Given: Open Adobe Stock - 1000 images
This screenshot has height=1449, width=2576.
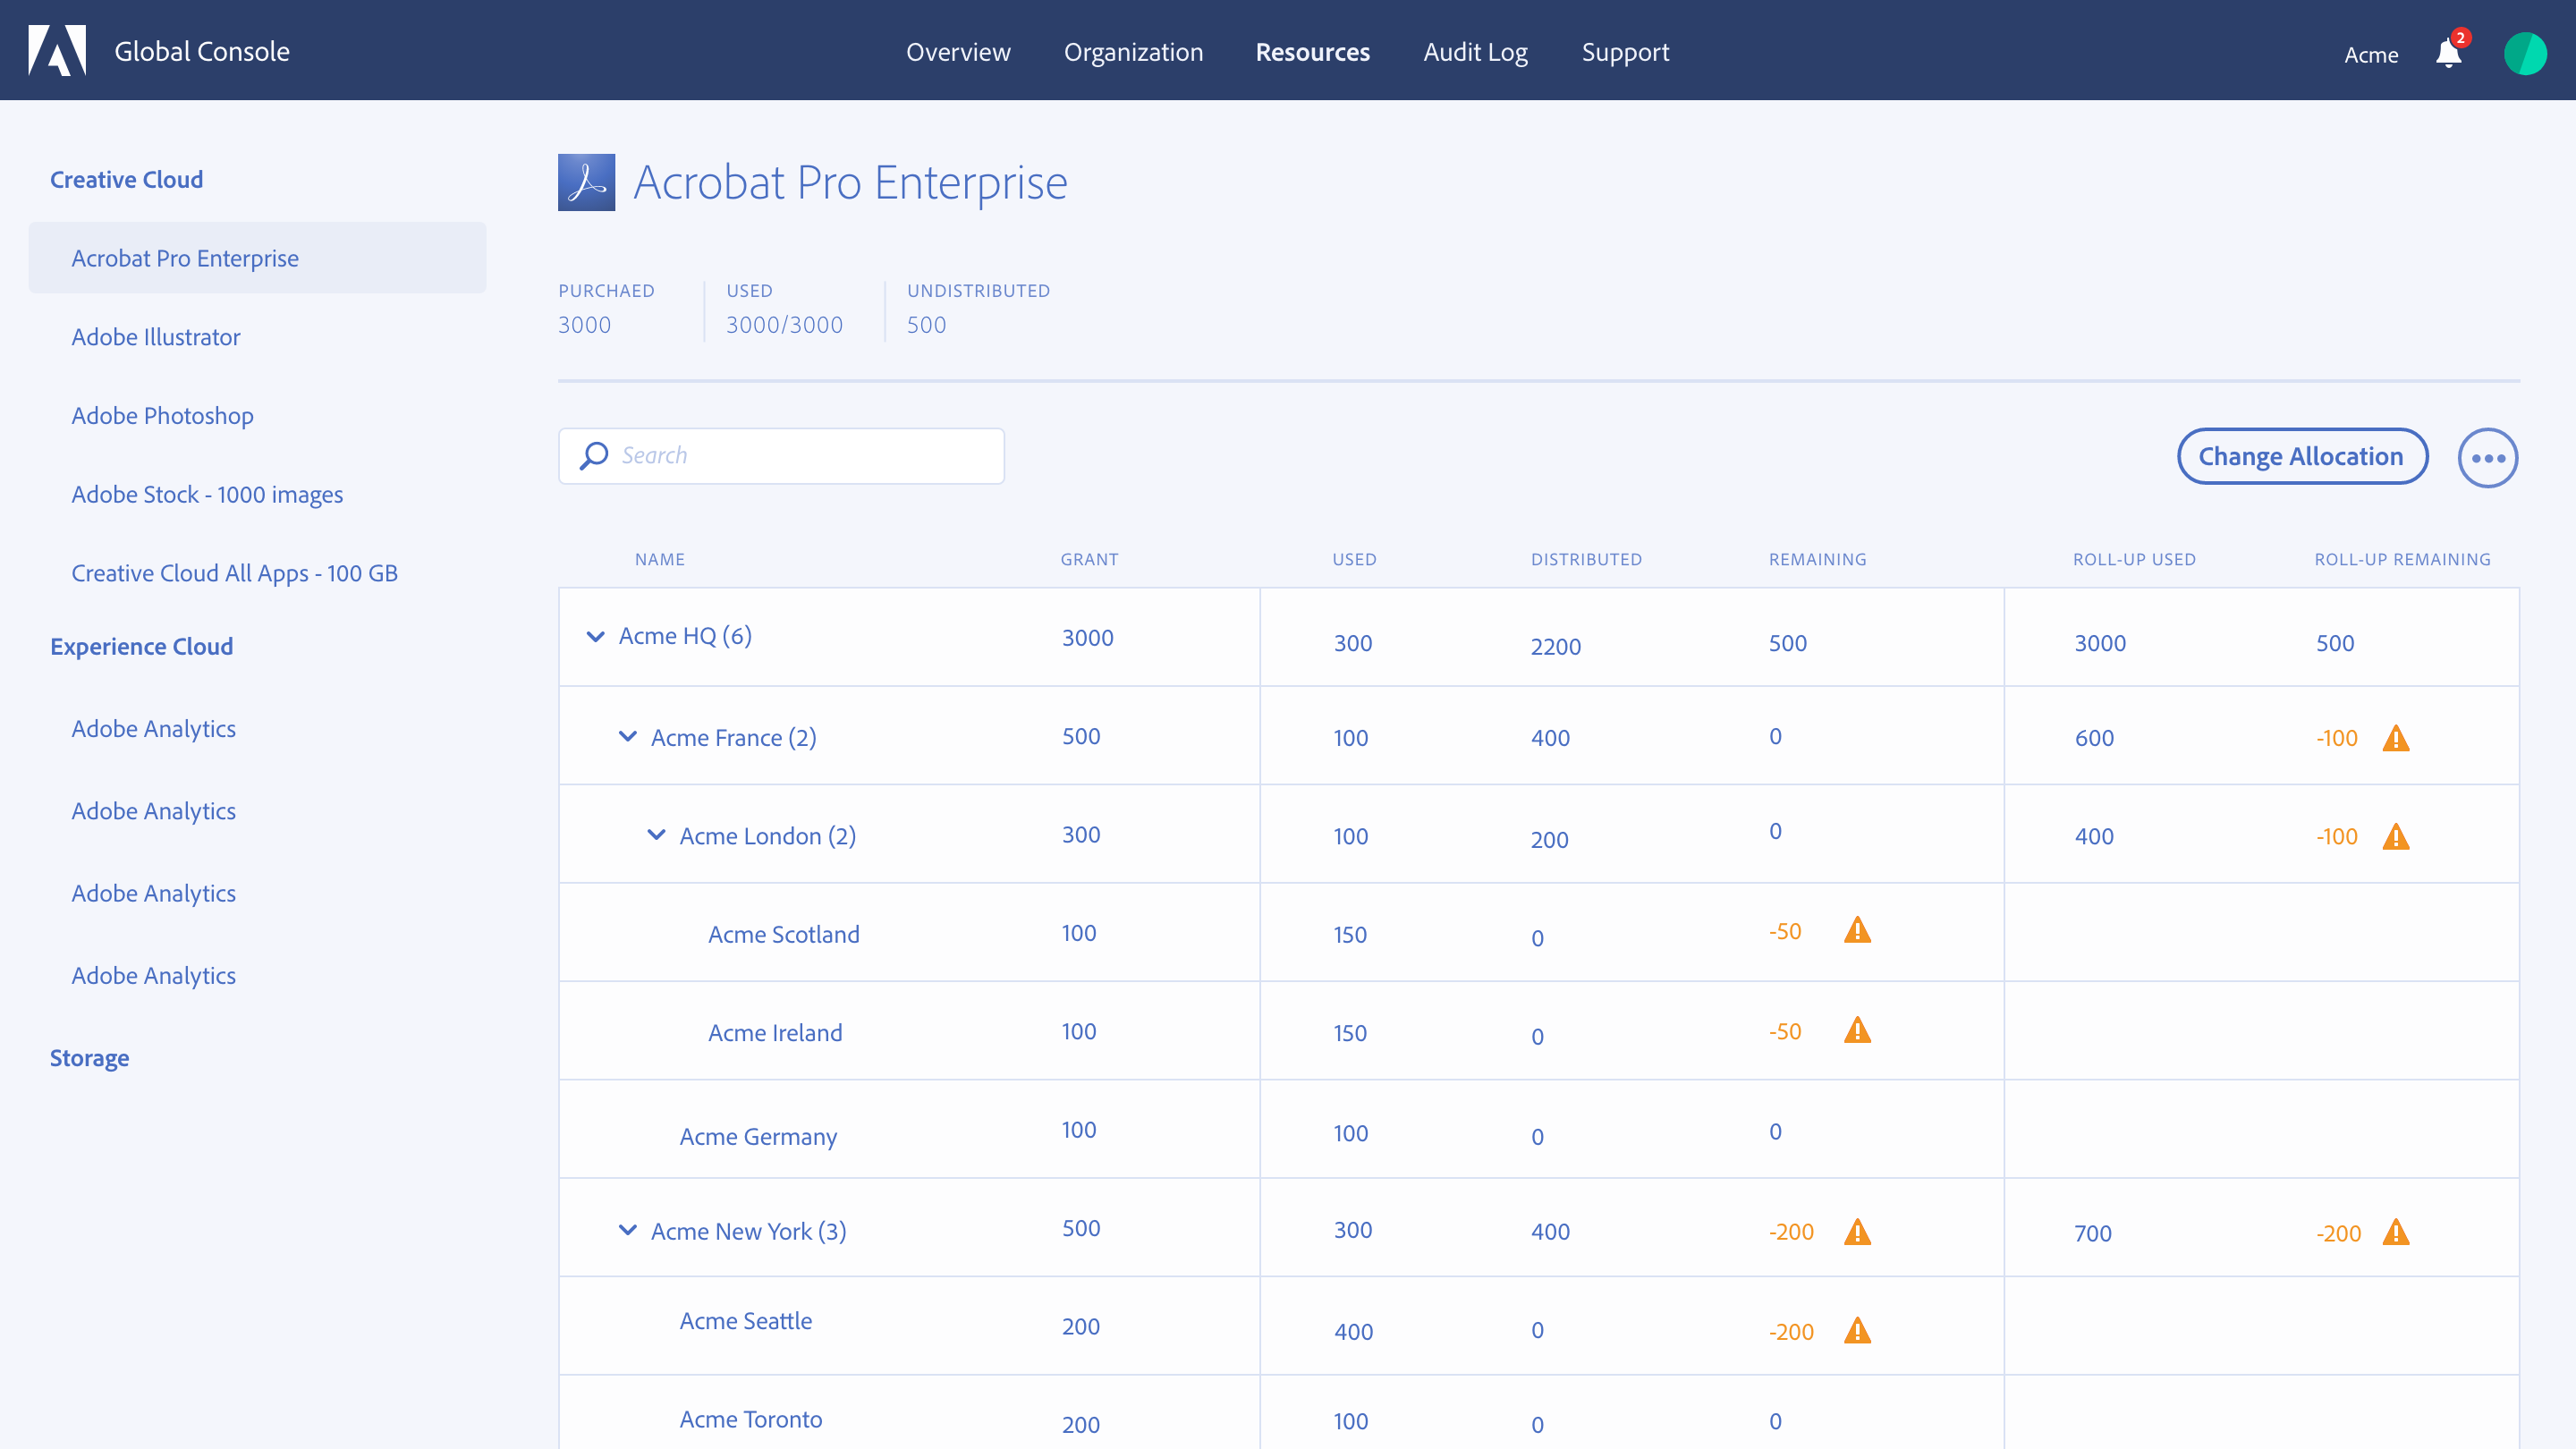Looking at the screenshot, I should coord(207,495).
